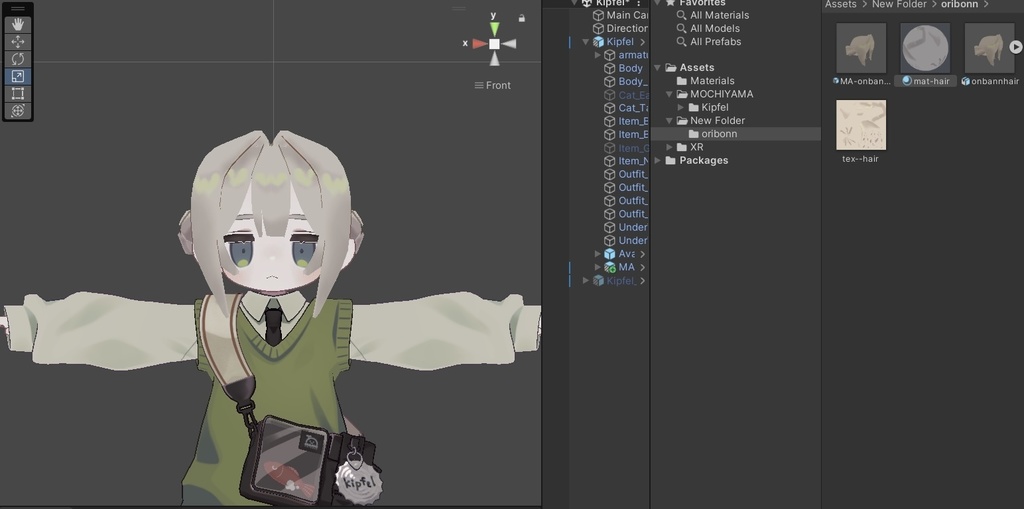
Task: Toggle the scene gizmo rotation lock
Action: (x=522, y=18)
